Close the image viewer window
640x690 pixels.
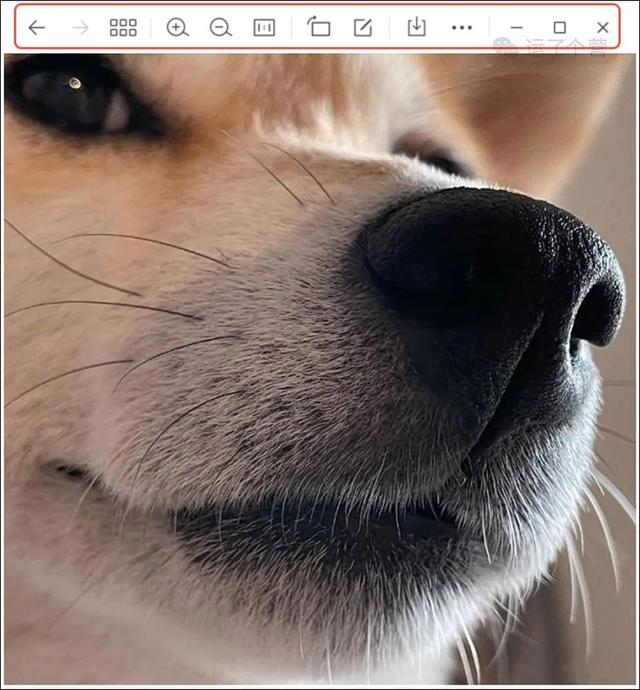pos(603,28)
